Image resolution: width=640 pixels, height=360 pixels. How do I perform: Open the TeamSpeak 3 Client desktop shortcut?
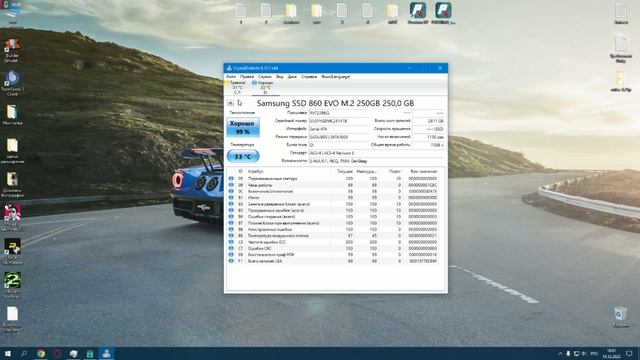tap(12, 83)
